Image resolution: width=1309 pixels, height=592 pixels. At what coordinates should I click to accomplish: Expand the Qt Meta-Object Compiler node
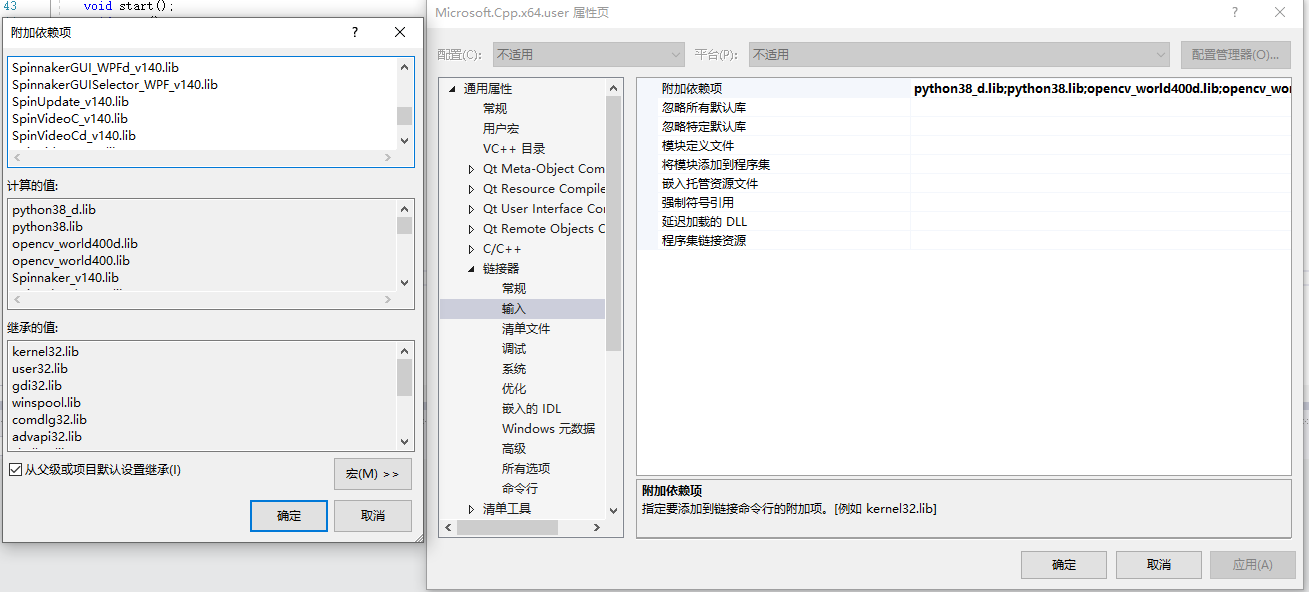(x=470, y=168)
